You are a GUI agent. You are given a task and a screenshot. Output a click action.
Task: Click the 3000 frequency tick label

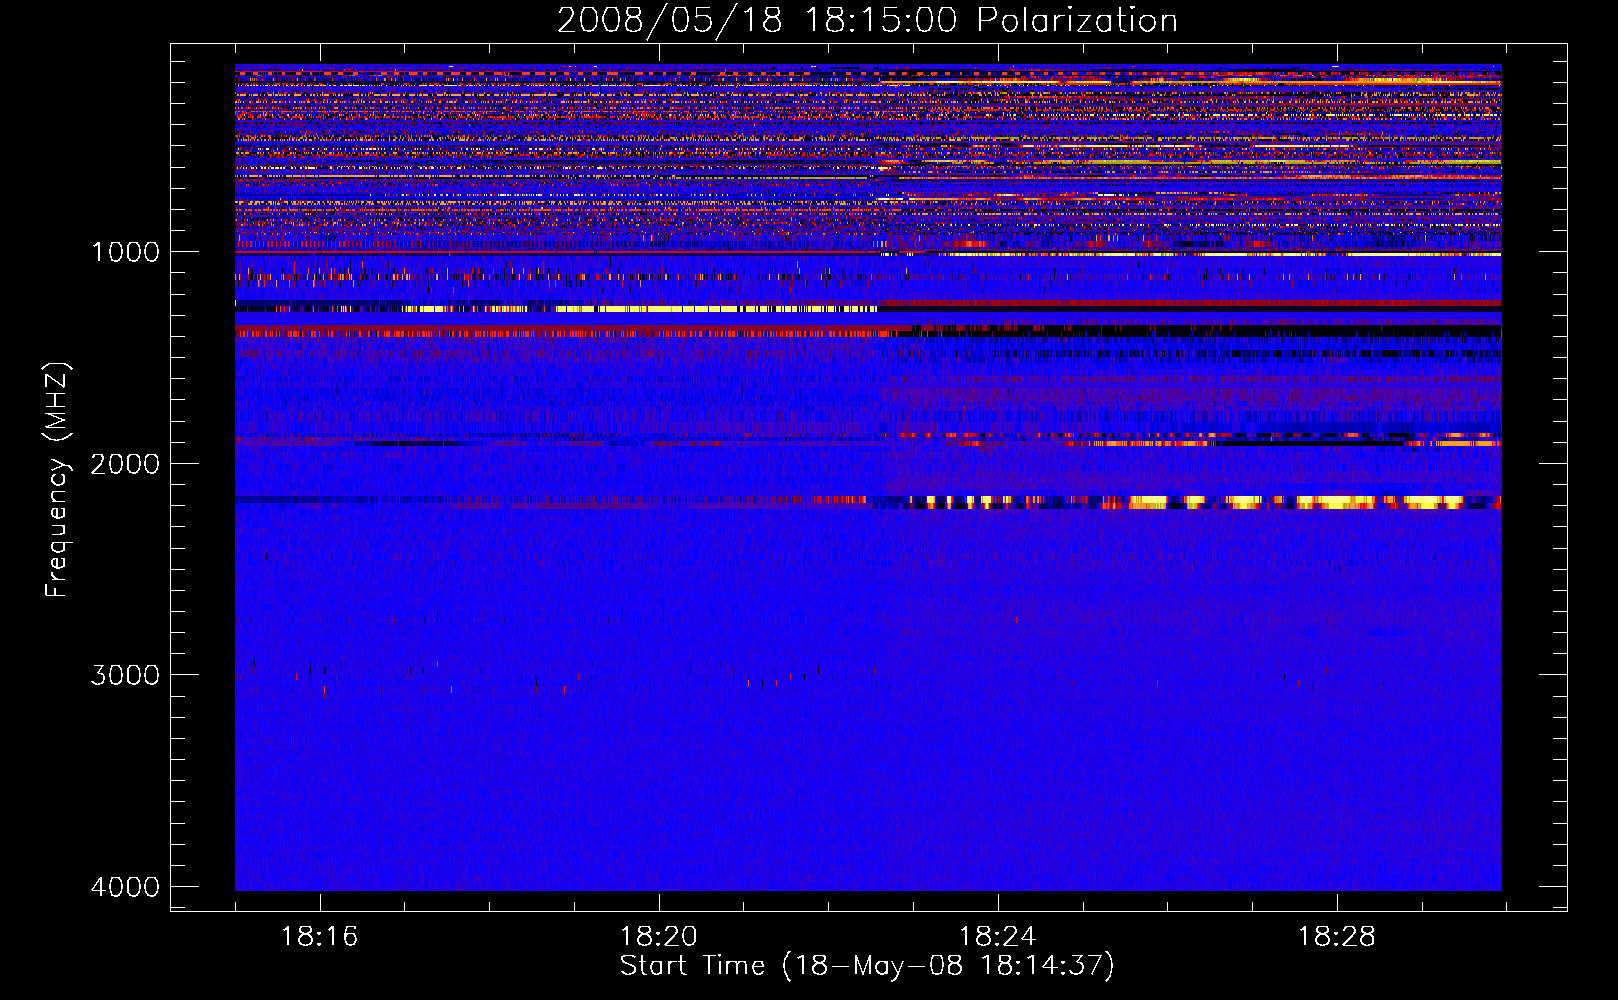(x=125, y=675)
